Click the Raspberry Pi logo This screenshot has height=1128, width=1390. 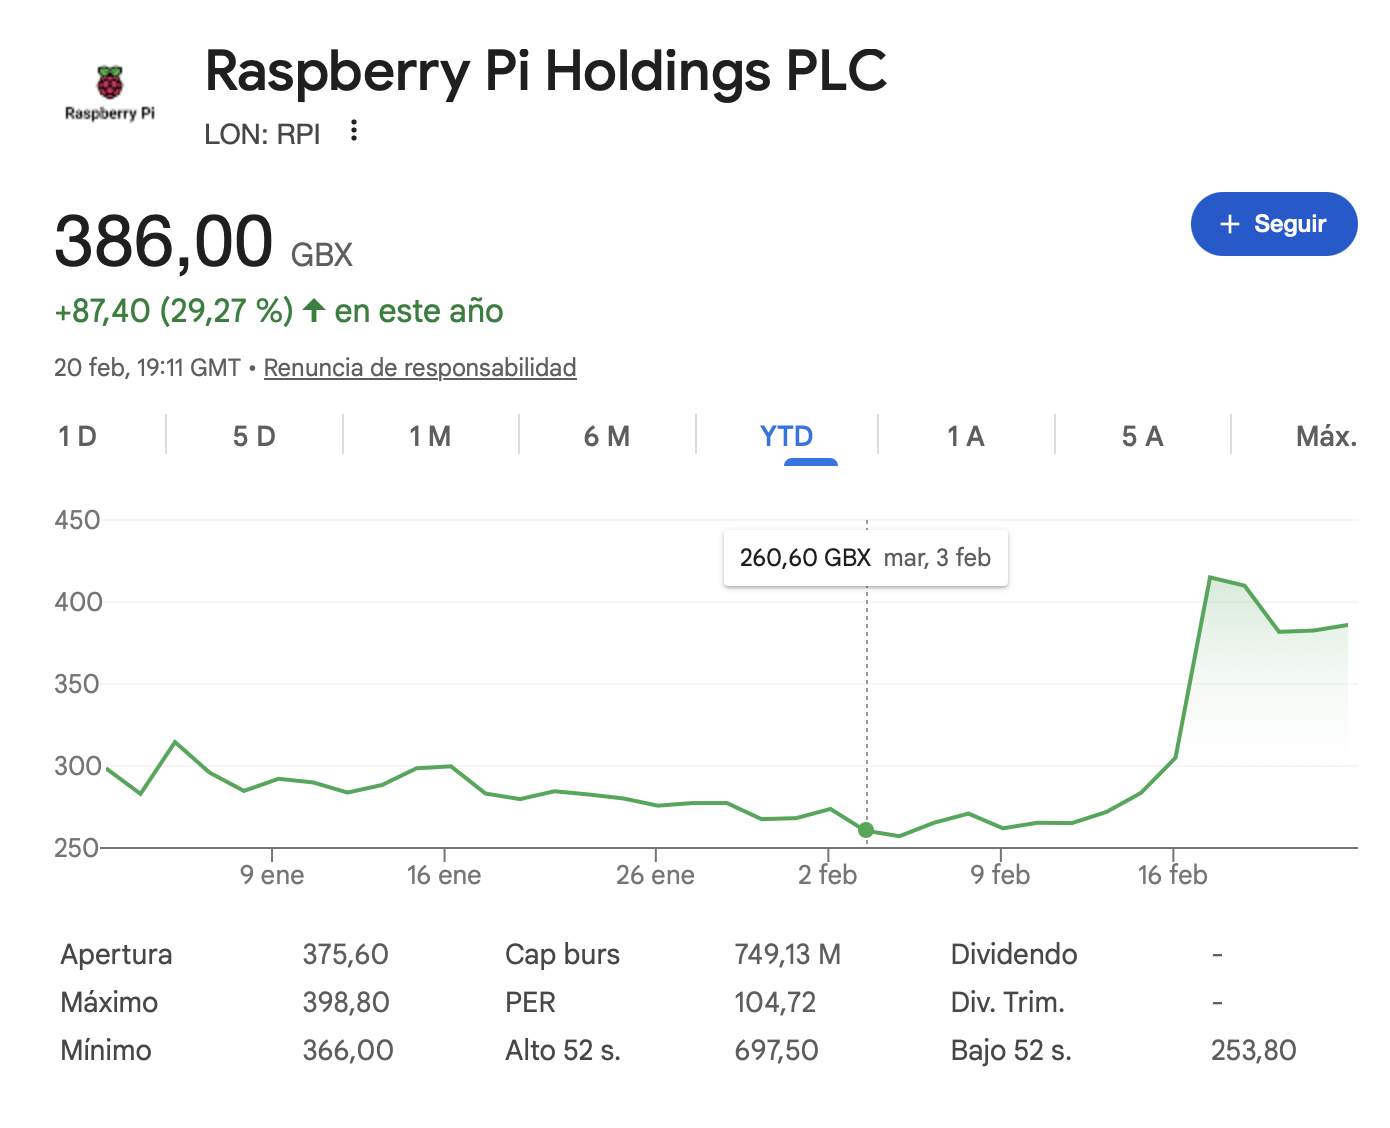(110, 92)
